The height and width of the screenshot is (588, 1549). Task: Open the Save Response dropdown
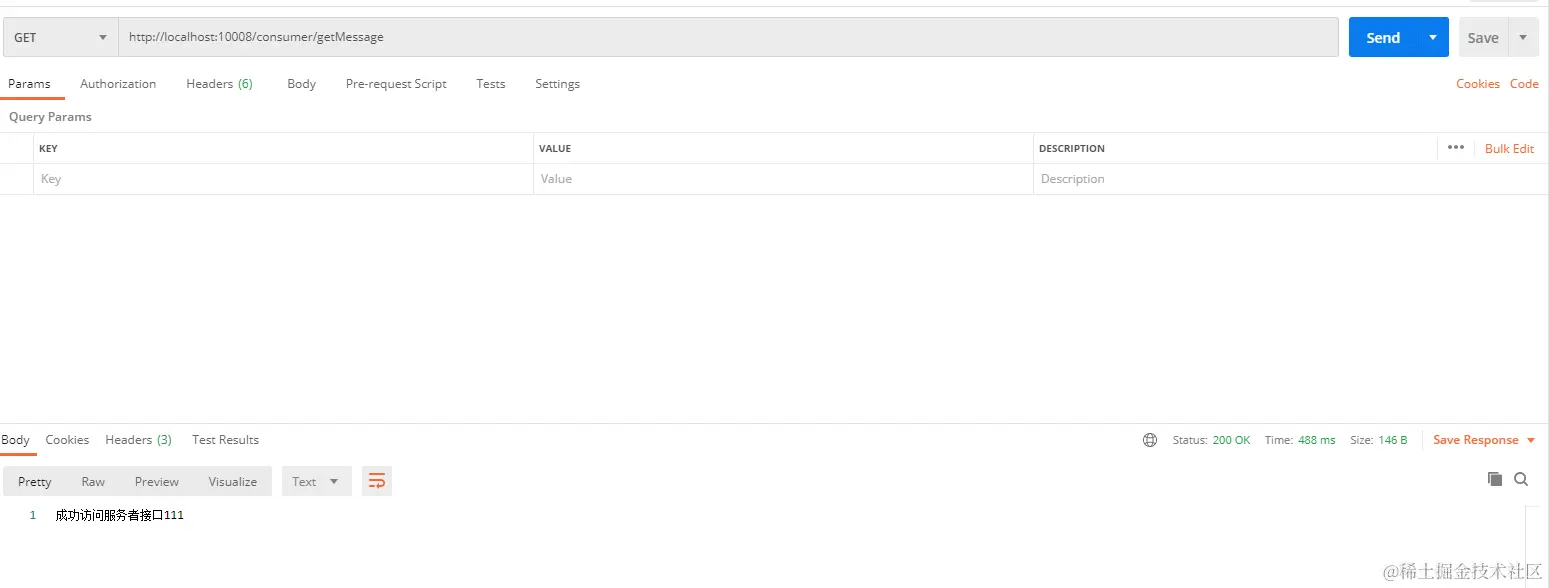click(x=1484, y=440)
